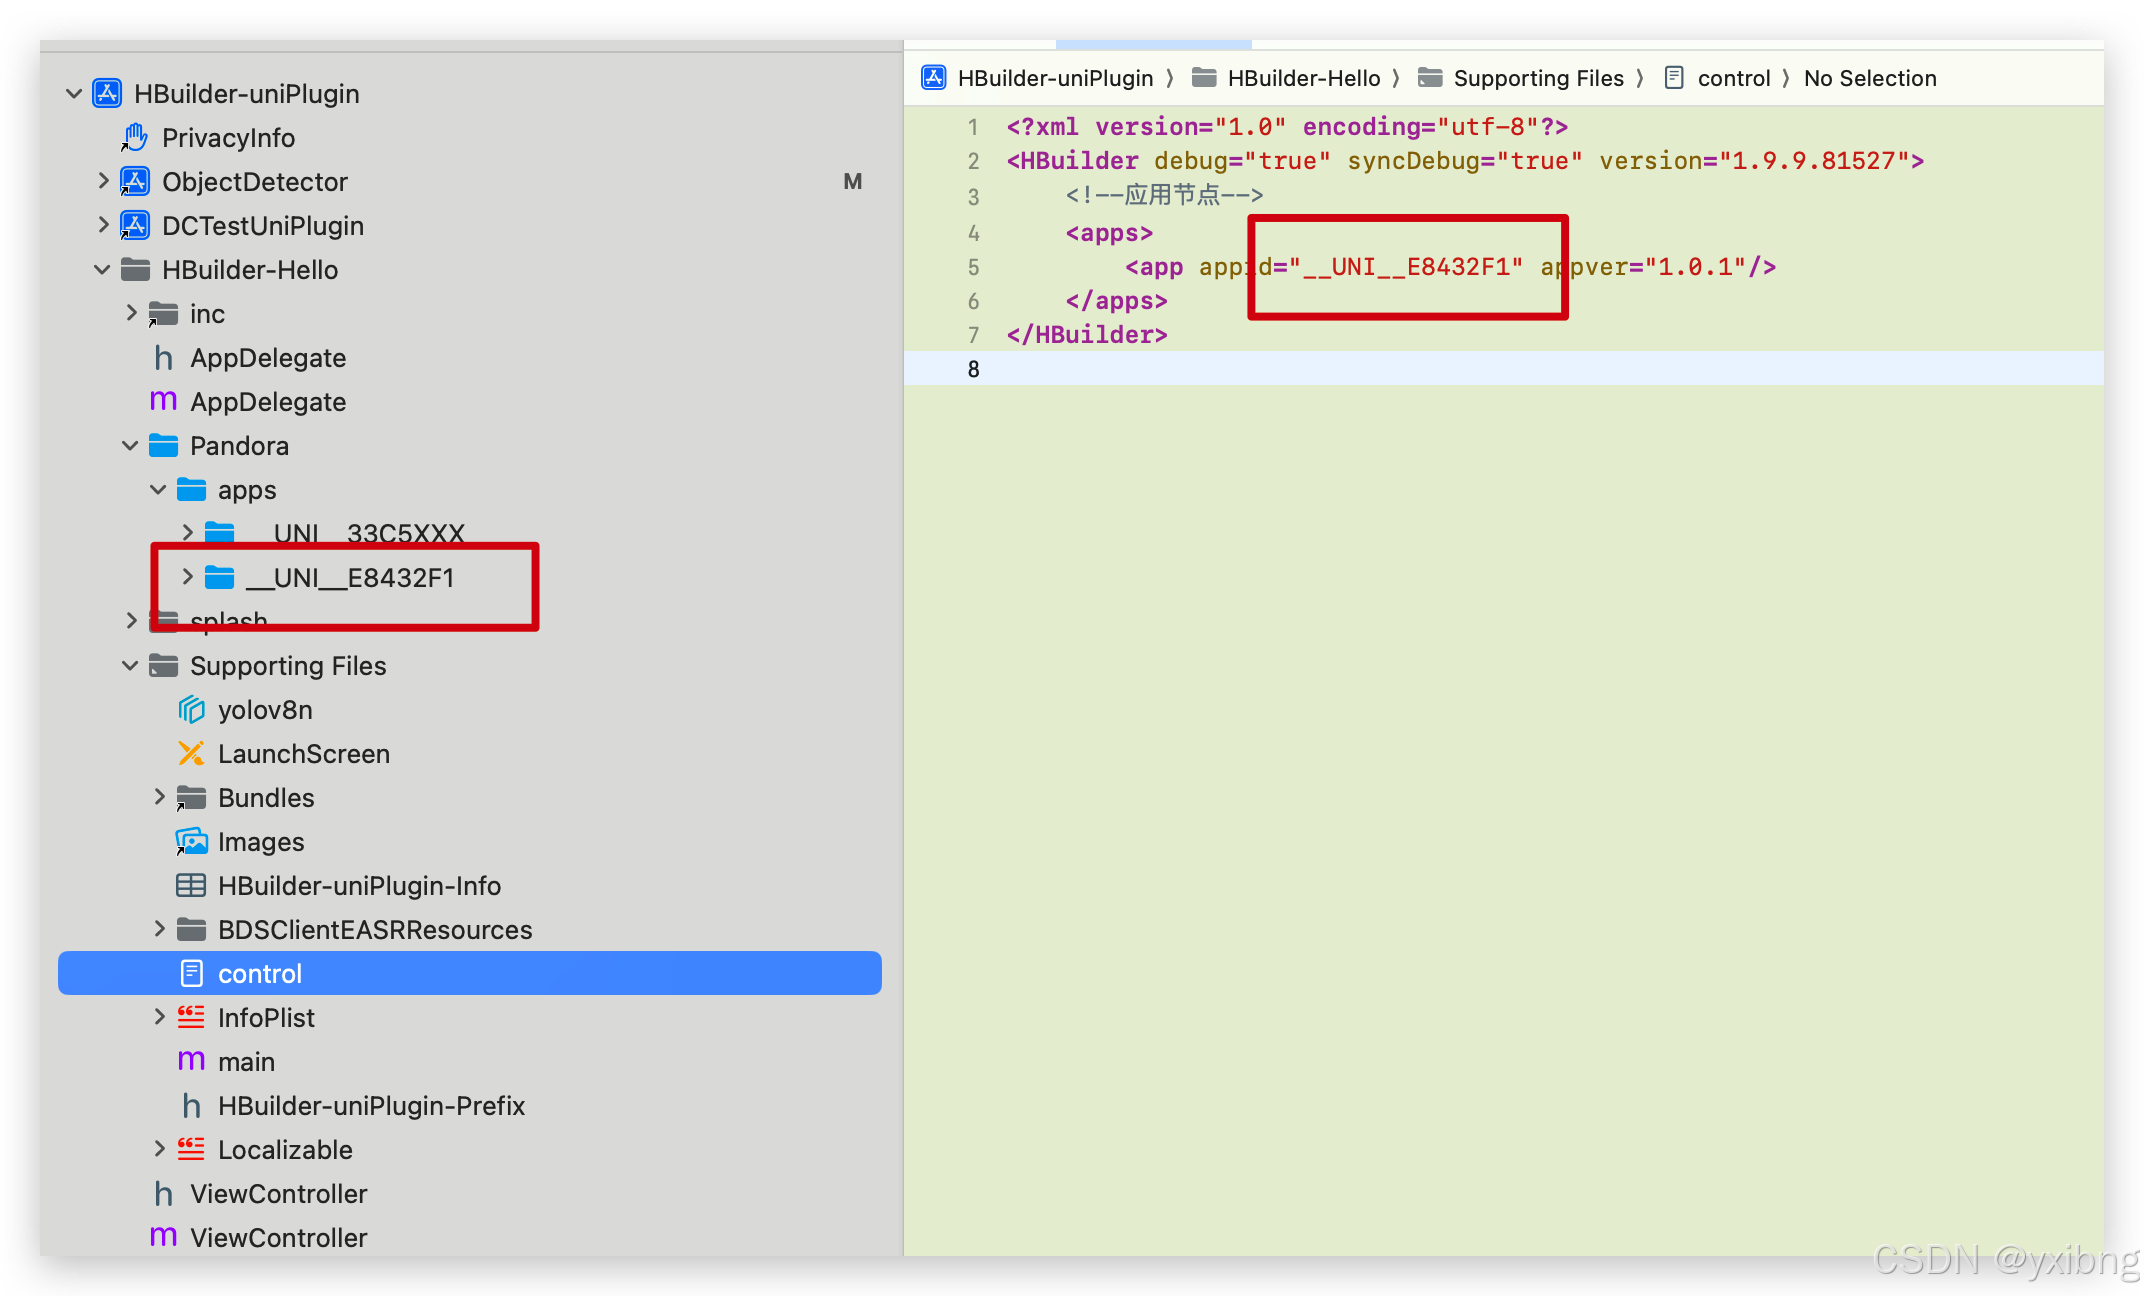Click line 8 in the code editor

[1400, 369]
